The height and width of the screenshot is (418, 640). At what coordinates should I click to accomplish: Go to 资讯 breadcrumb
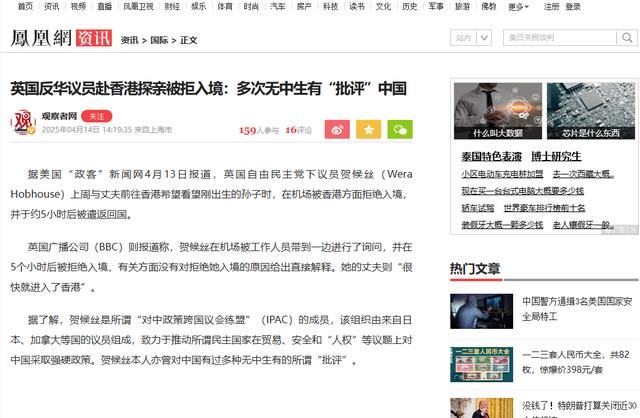(129, 40)
